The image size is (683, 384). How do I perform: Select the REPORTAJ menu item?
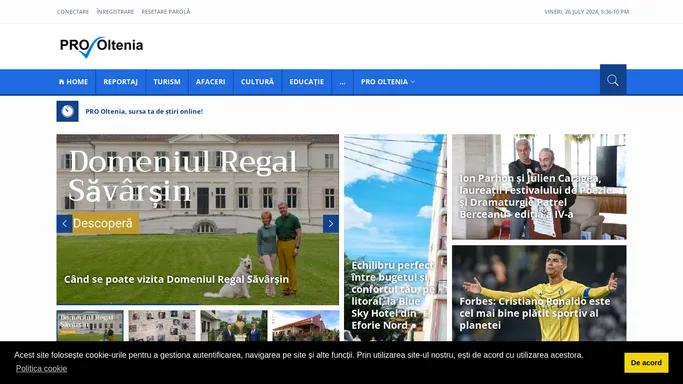click(x=120, y=82)
